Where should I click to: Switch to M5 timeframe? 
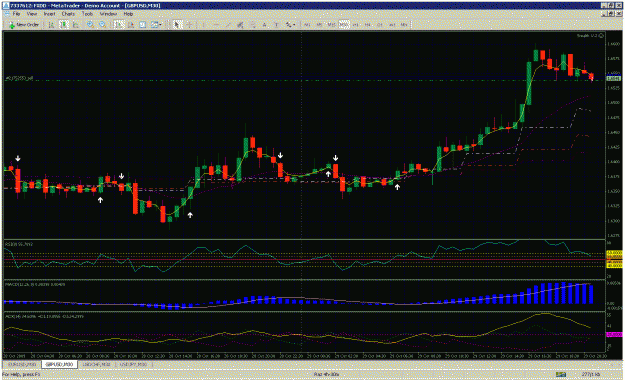coord(319,25)
